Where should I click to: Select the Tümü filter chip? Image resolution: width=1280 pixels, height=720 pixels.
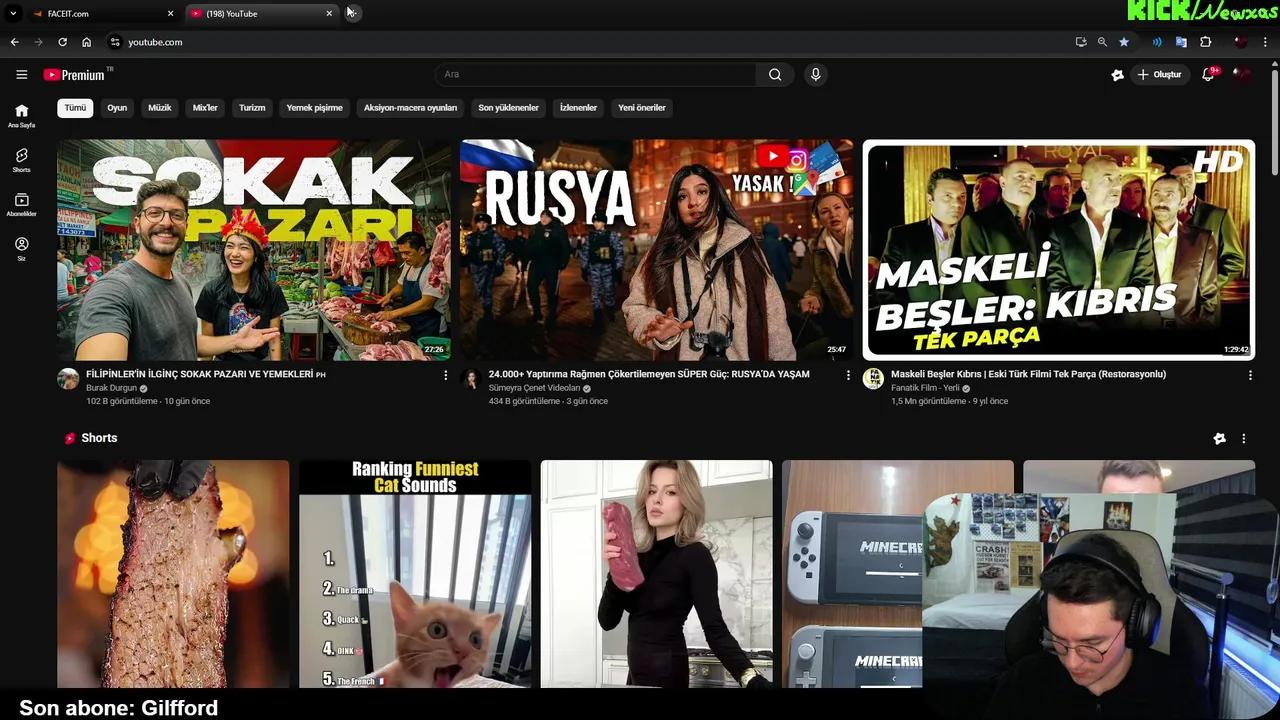pos(75,108)
